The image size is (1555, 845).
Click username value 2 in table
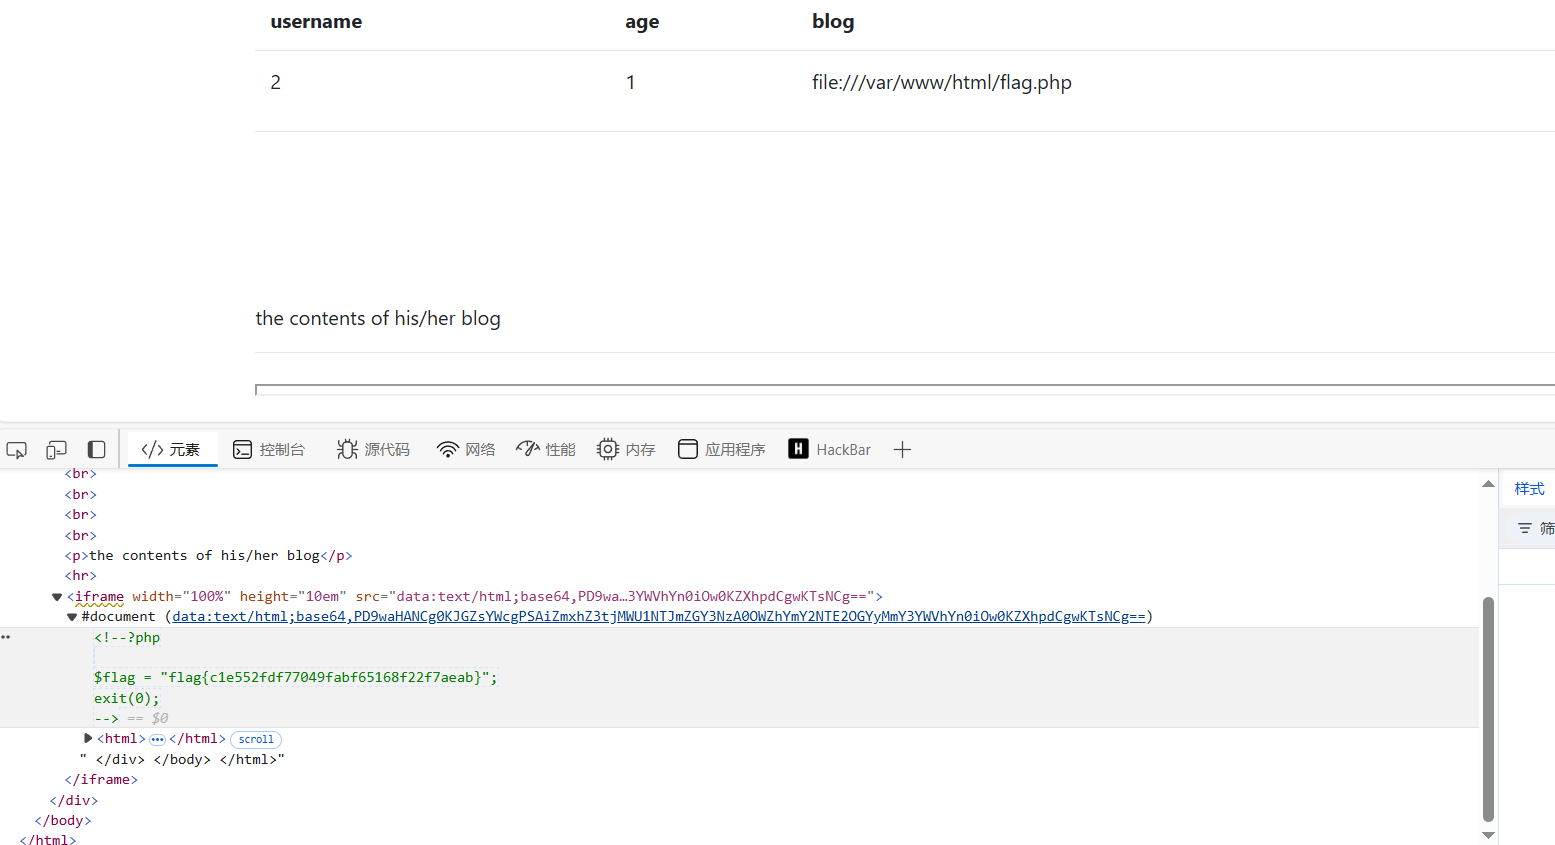276,83
